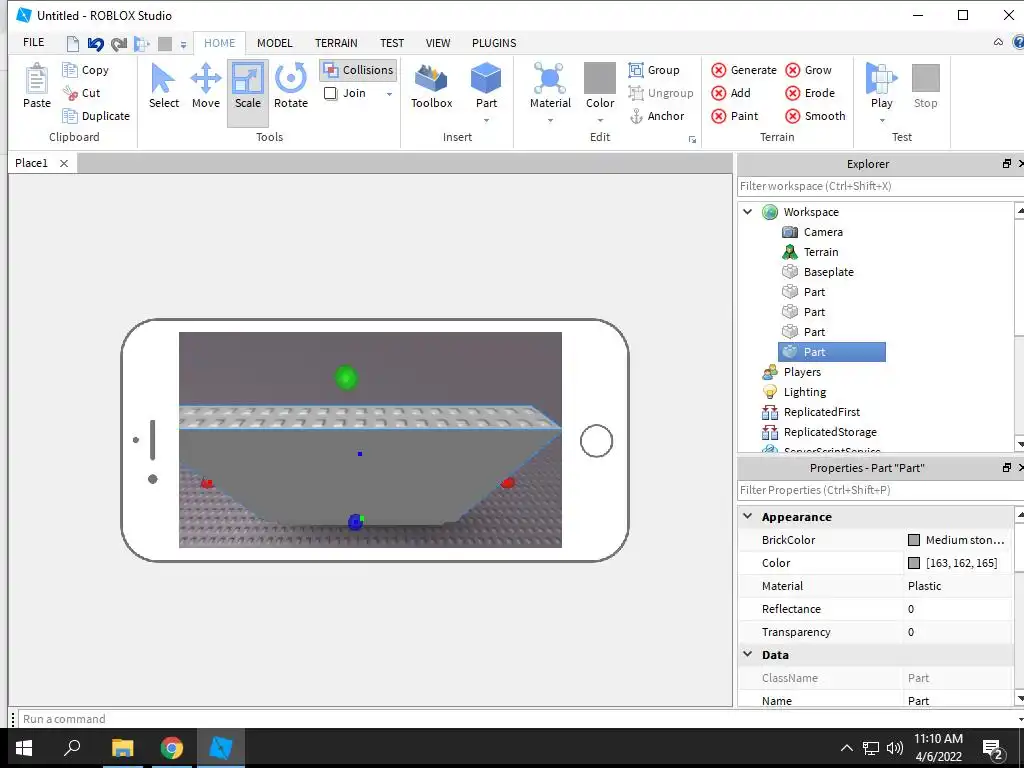This screenshot has height=768, width=1024.
Task: Close the Place1 tab
Action: pyautogui.click(x=64, y=163)
